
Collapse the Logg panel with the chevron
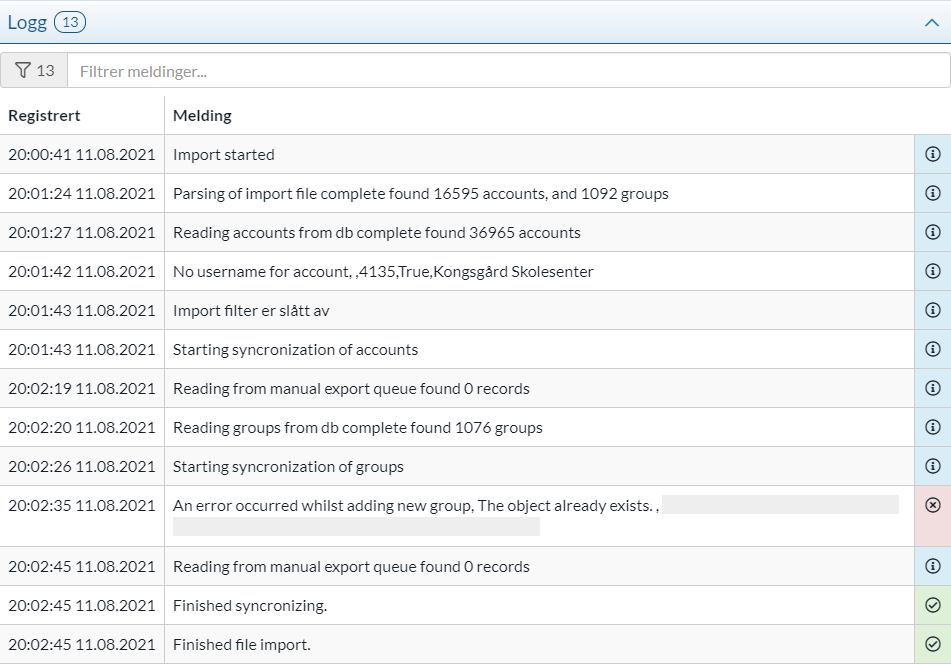pyautogui.click(x=931, y=23)
